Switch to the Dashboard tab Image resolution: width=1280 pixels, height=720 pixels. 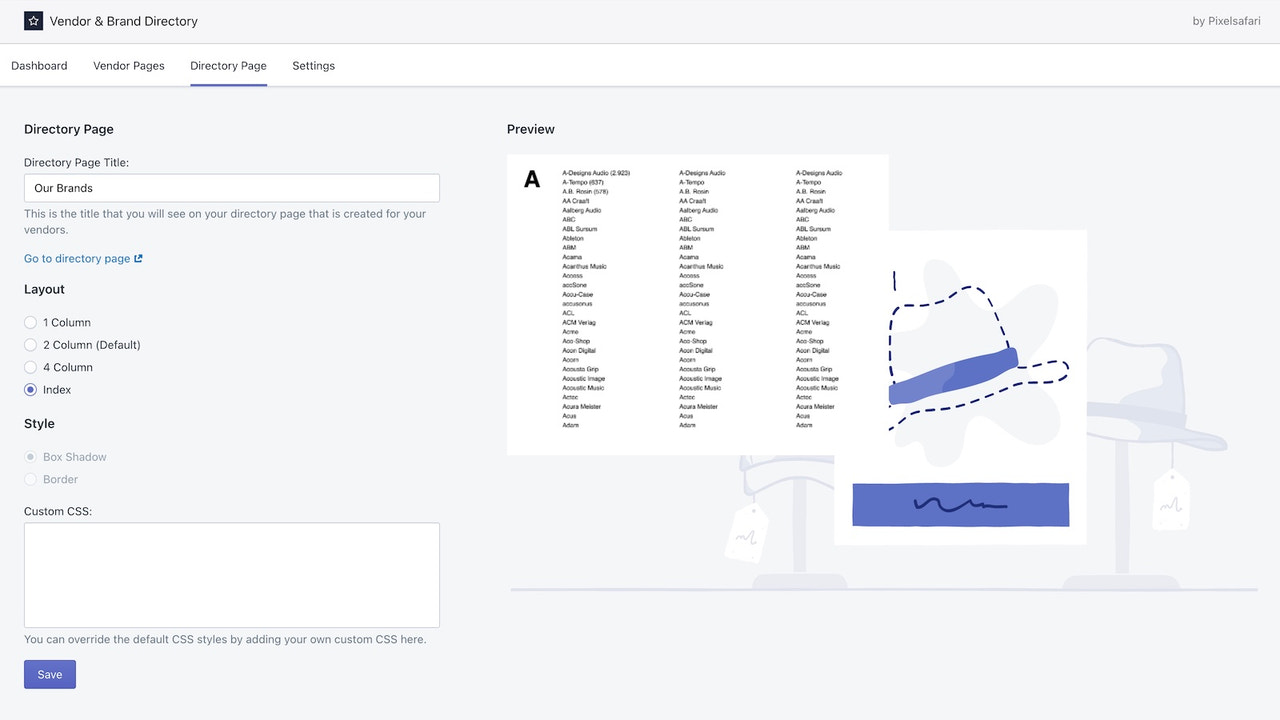(39, 65)
